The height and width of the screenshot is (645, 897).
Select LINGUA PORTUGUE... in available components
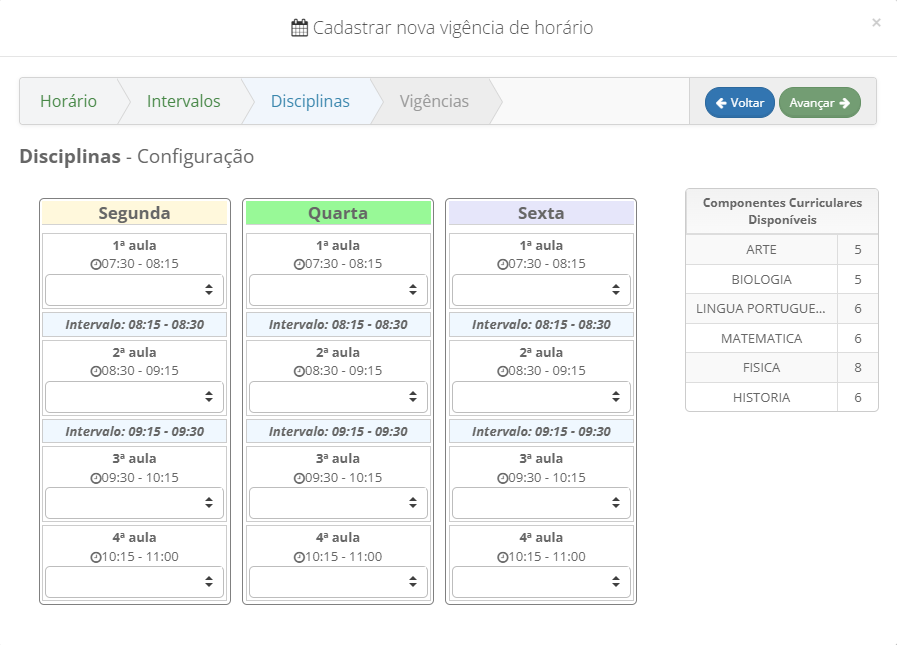point(761,308)
